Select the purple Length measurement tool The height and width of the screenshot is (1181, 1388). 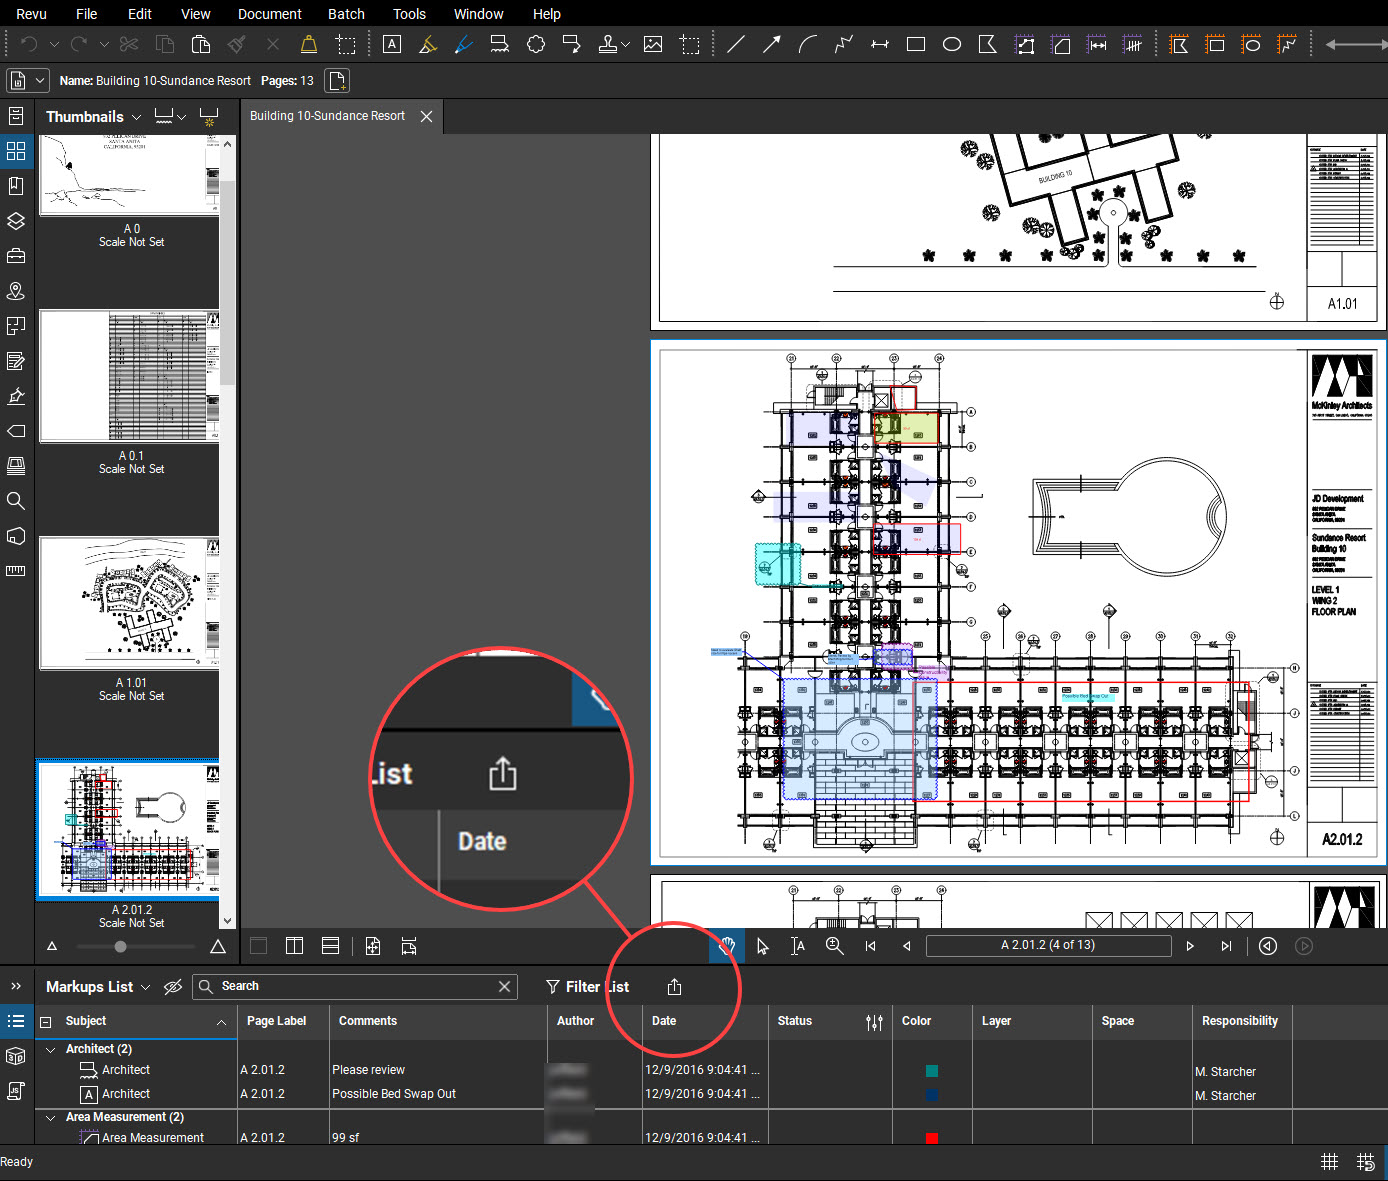[1097, 44]
